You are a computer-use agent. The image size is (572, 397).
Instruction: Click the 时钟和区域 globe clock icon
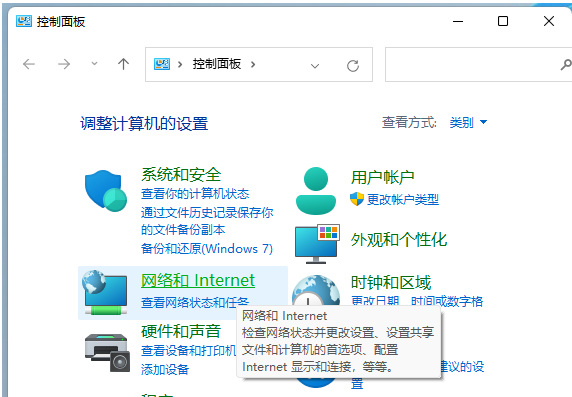click(x=316, y=291)
